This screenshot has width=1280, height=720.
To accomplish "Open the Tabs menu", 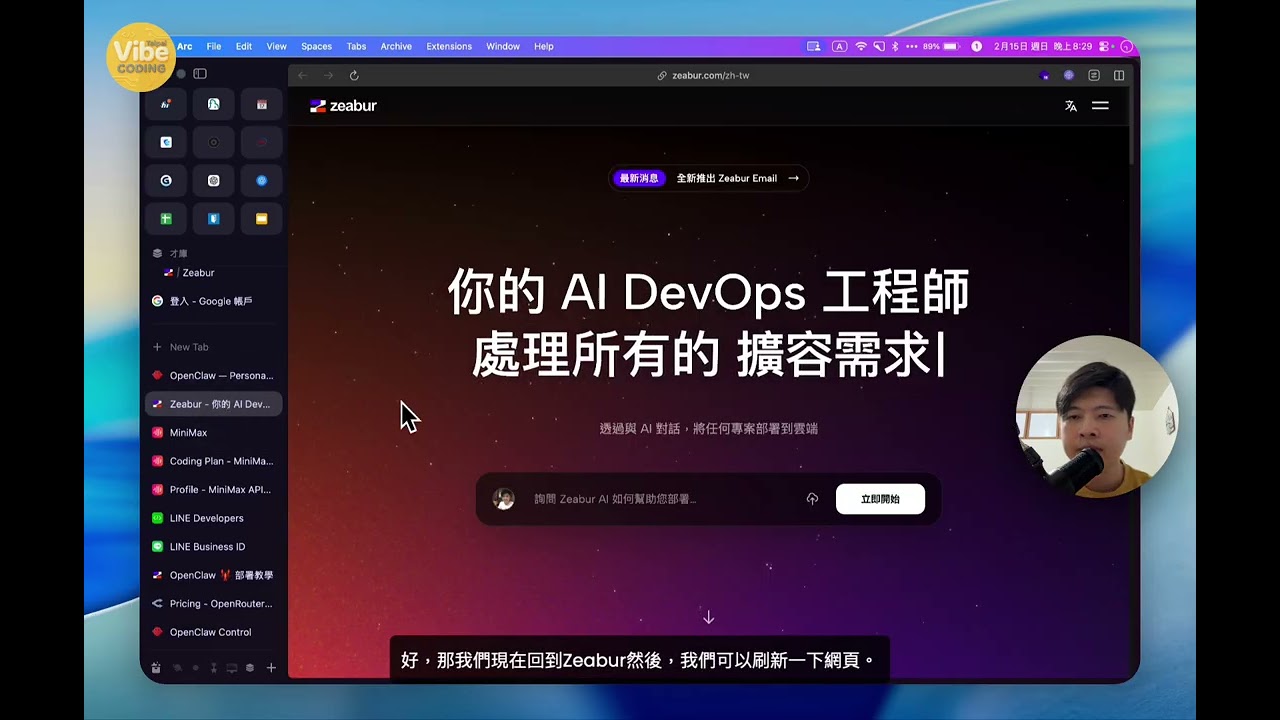I will tap(356, 46).
